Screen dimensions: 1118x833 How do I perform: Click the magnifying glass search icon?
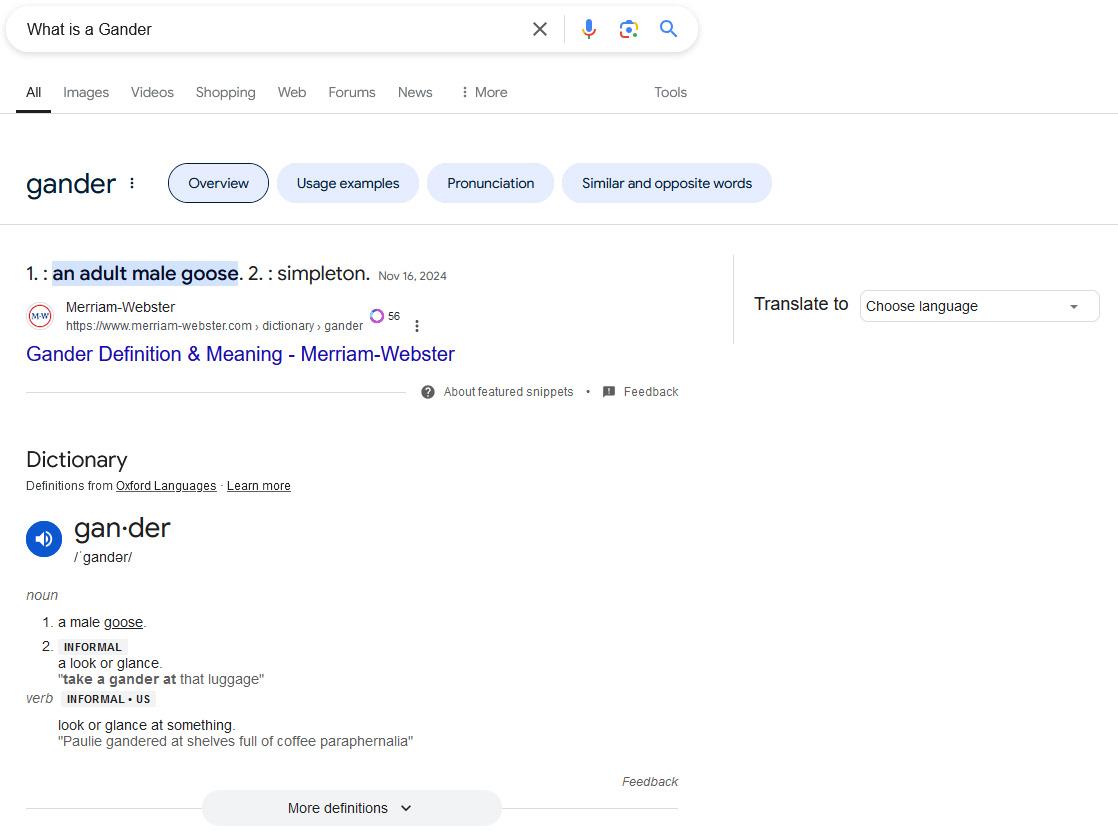668,29
